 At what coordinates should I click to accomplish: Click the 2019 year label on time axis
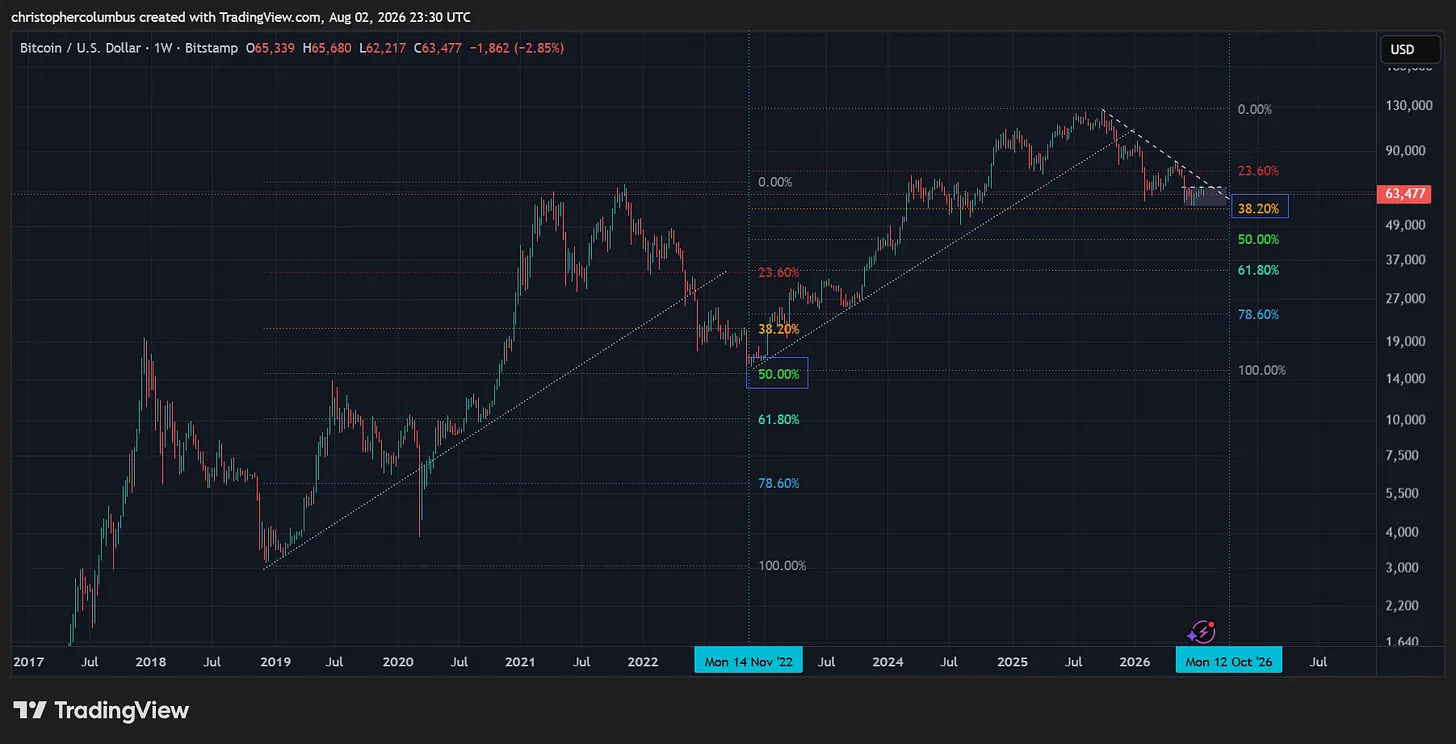[x=274, y=661]
